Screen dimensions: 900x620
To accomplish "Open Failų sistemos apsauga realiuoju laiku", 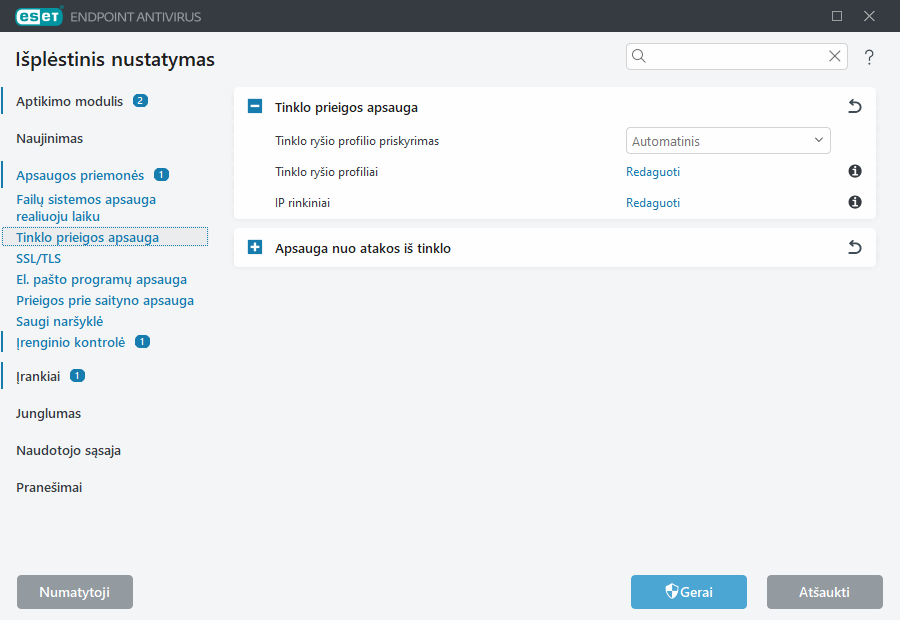I will point(86,208).
